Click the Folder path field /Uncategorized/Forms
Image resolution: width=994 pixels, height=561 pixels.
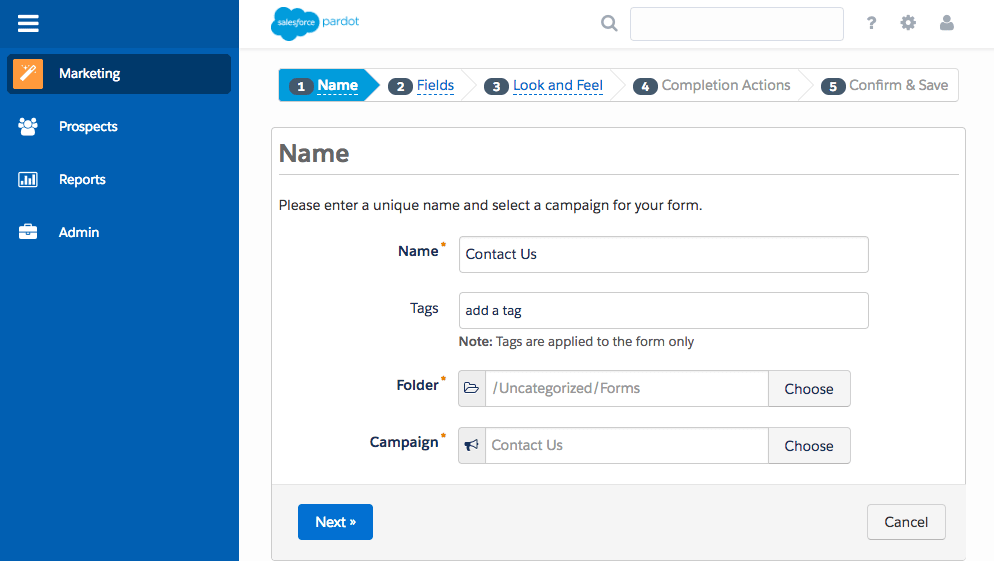click(627, 389)
